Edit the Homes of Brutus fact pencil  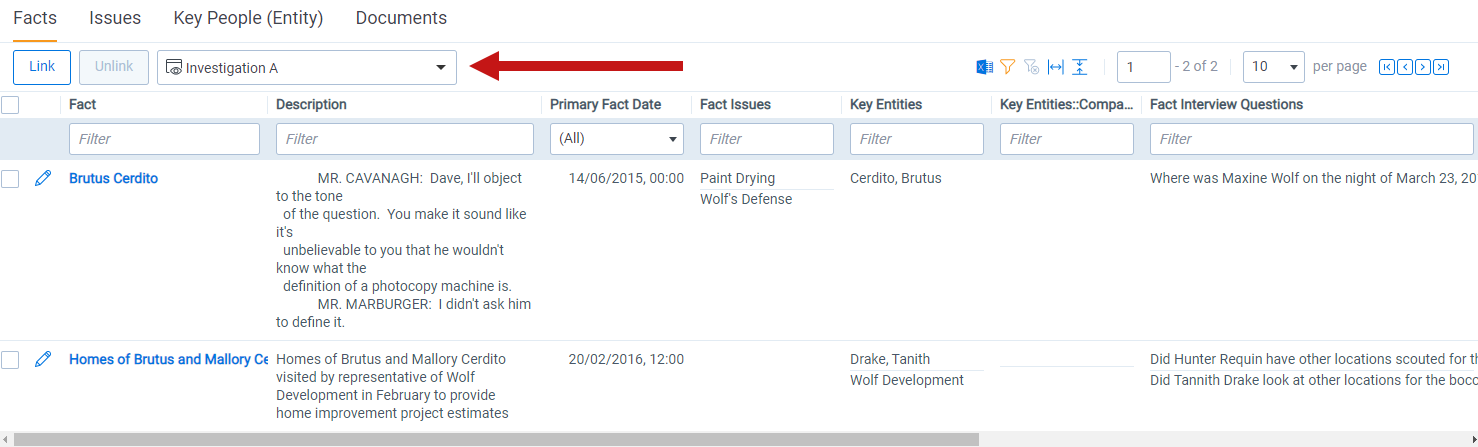coord(43,359)
